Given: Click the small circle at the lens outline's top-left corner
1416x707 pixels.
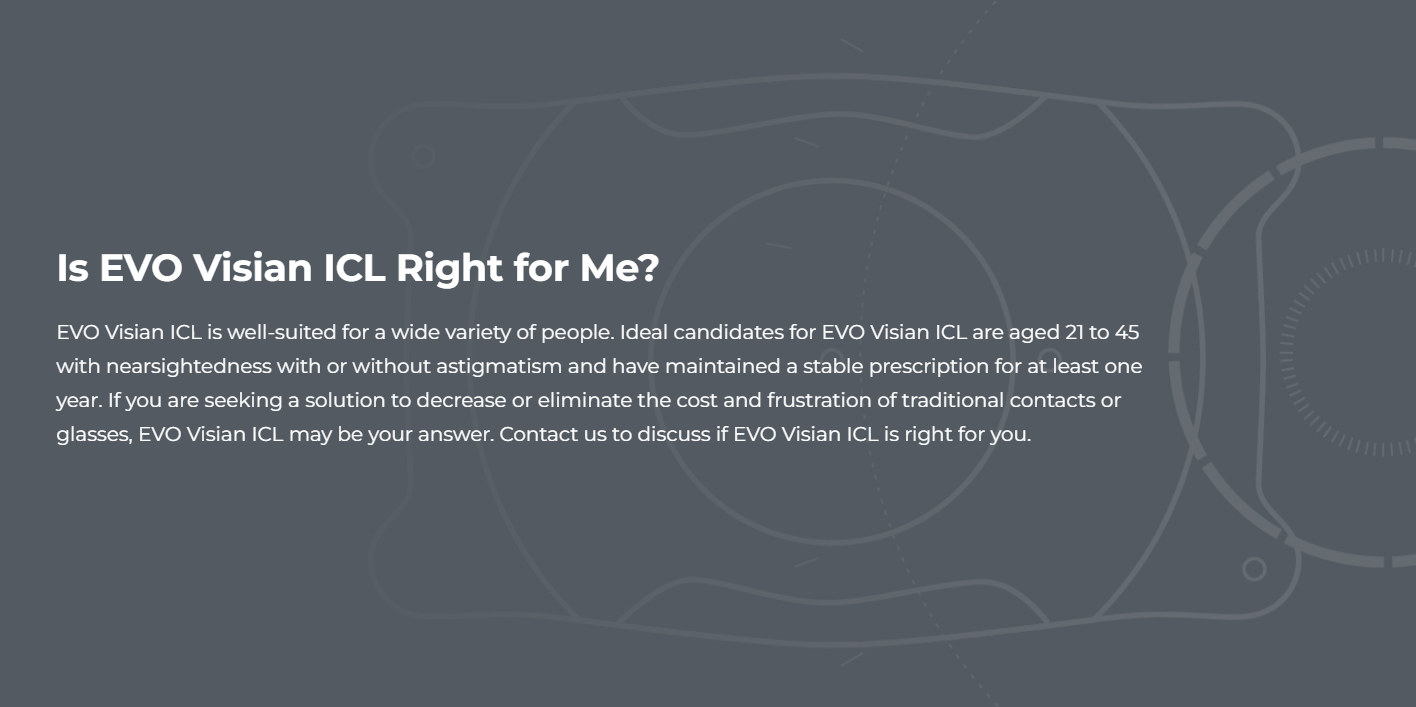Looking at the screenshot, I should point(423,156).
